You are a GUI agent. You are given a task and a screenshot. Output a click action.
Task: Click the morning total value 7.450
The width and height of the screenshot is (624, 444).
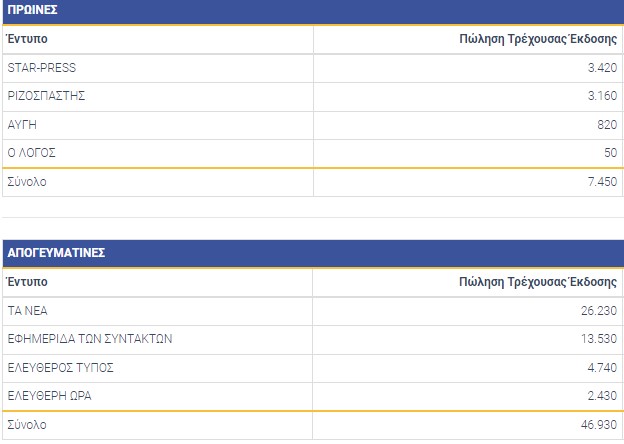(x=603, y=182)
